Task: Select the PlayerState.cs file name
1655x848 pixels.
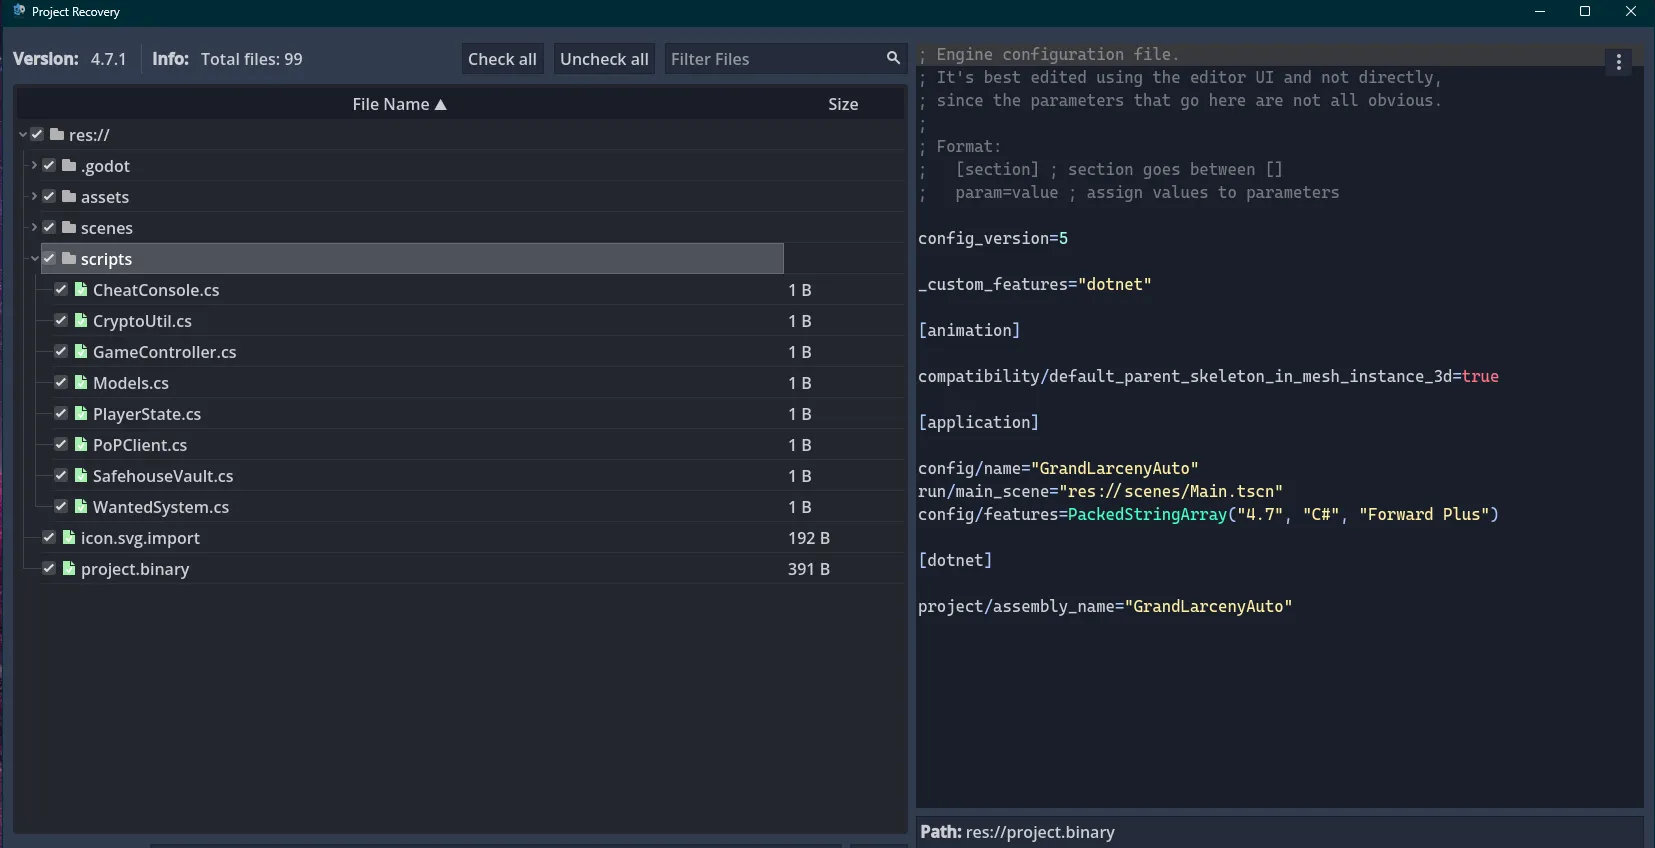Action: tap(147, 414)
